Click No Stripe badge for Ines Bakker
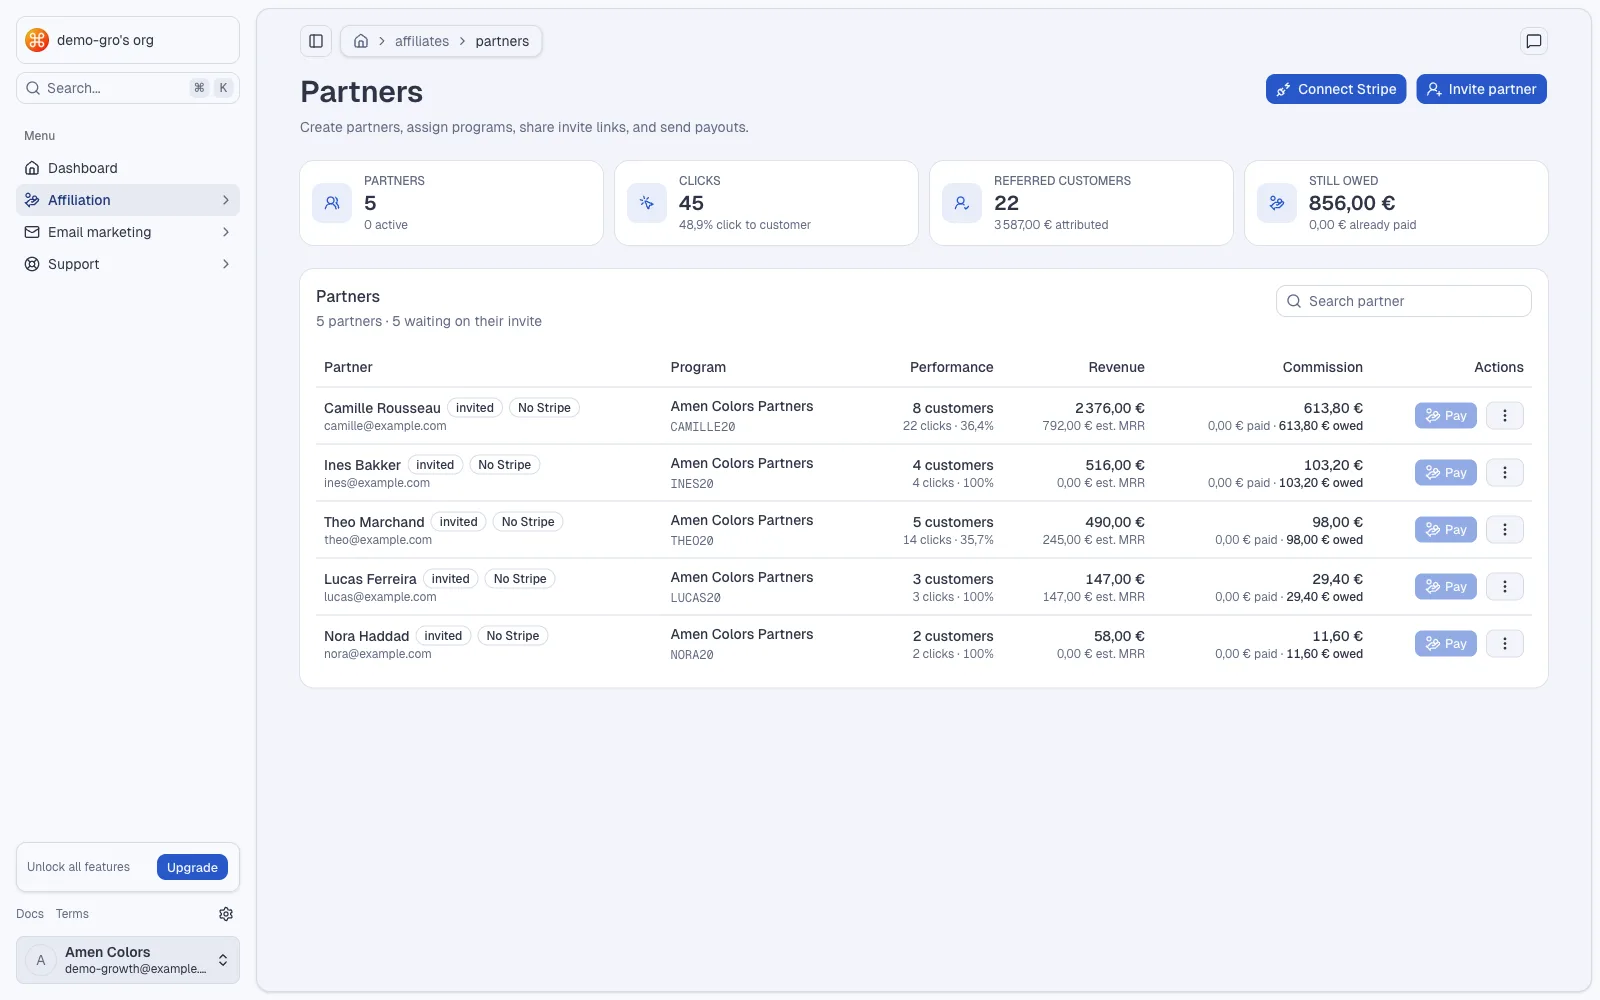Image resolution: width=1600 pixels, height=1000 pixels. (504, 465)
